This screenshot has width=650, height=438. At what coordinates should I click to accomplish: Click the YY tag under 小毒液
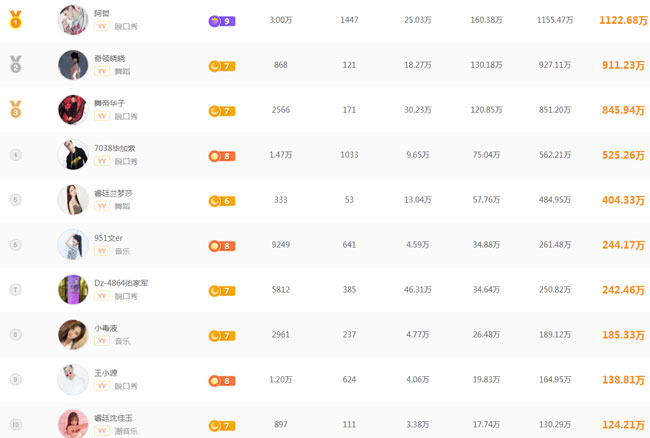[x=102, y=341]
